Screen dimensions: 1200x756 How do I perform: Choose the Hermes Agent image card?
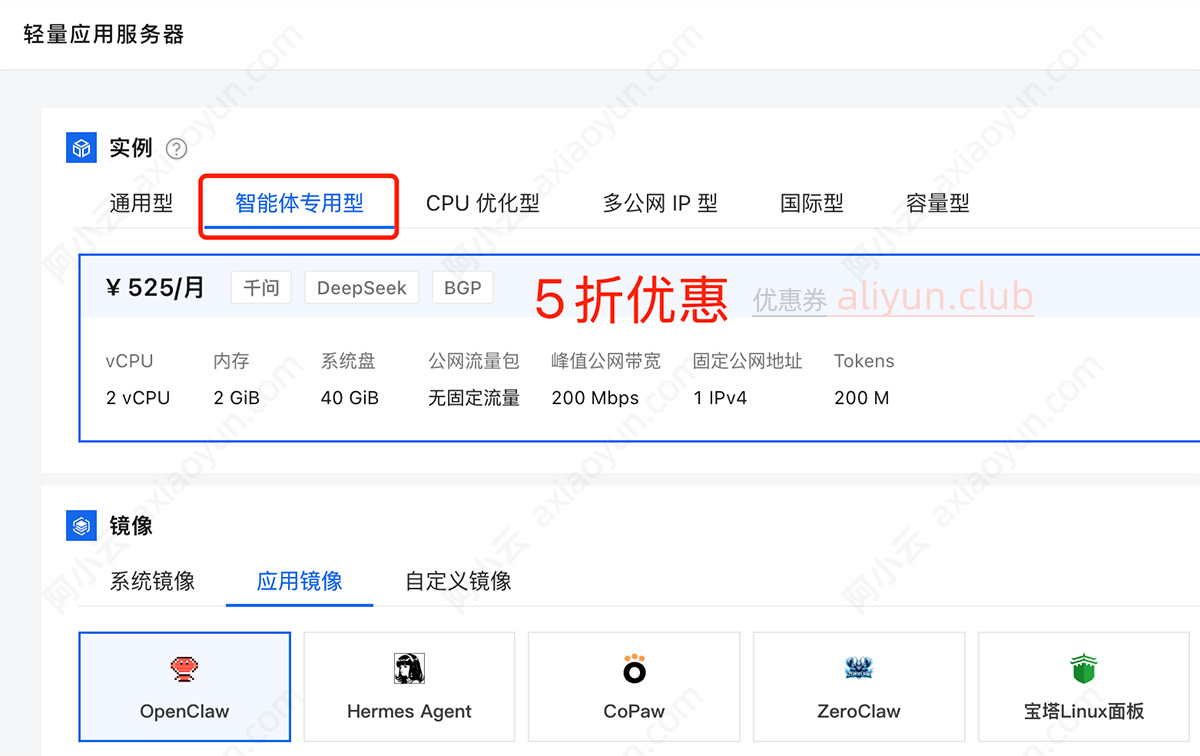click(x=409, y=686)
